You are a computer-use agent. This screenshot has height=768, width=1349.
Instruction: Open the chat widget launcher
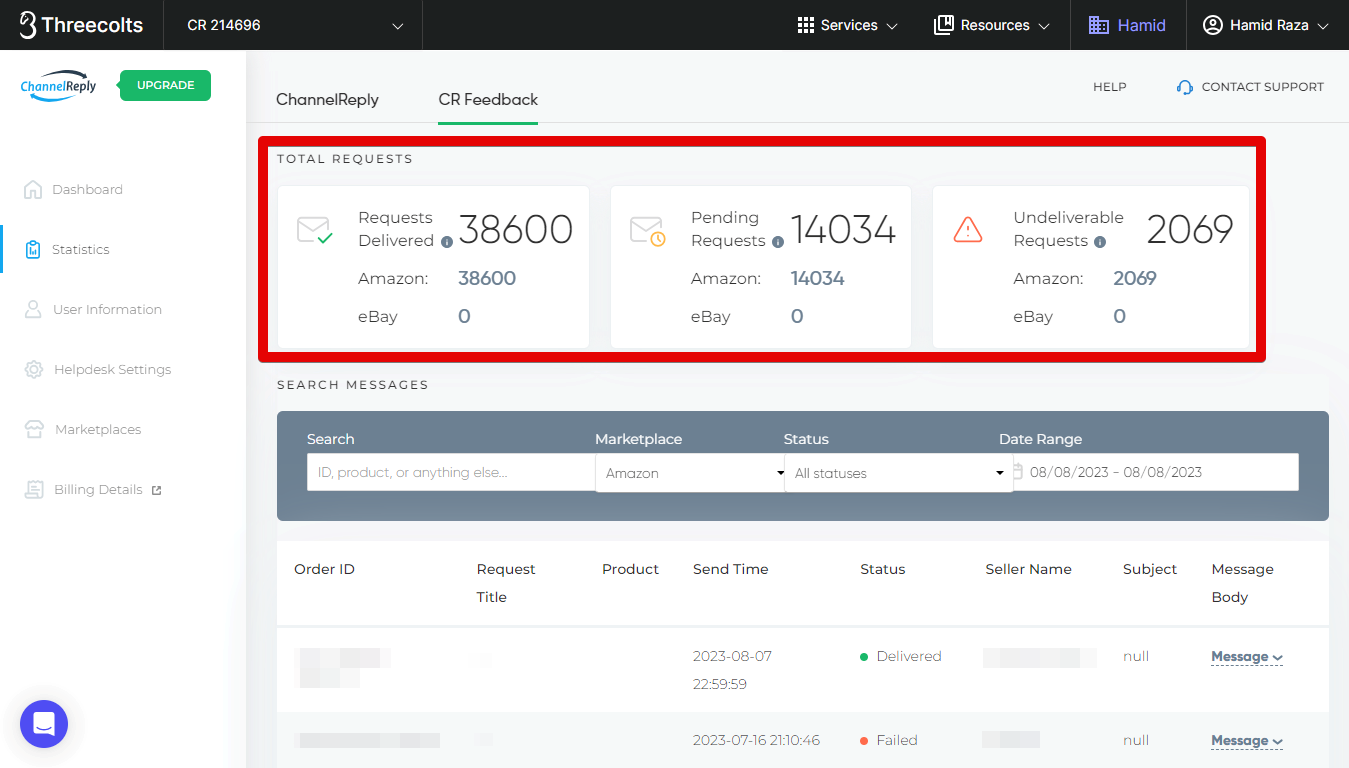44,724
